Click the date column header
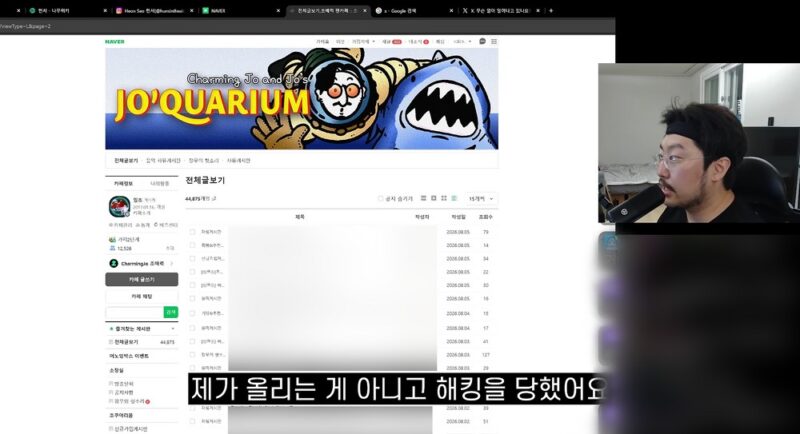The height and width of the screenshot is (434, 800). (458, 217)
